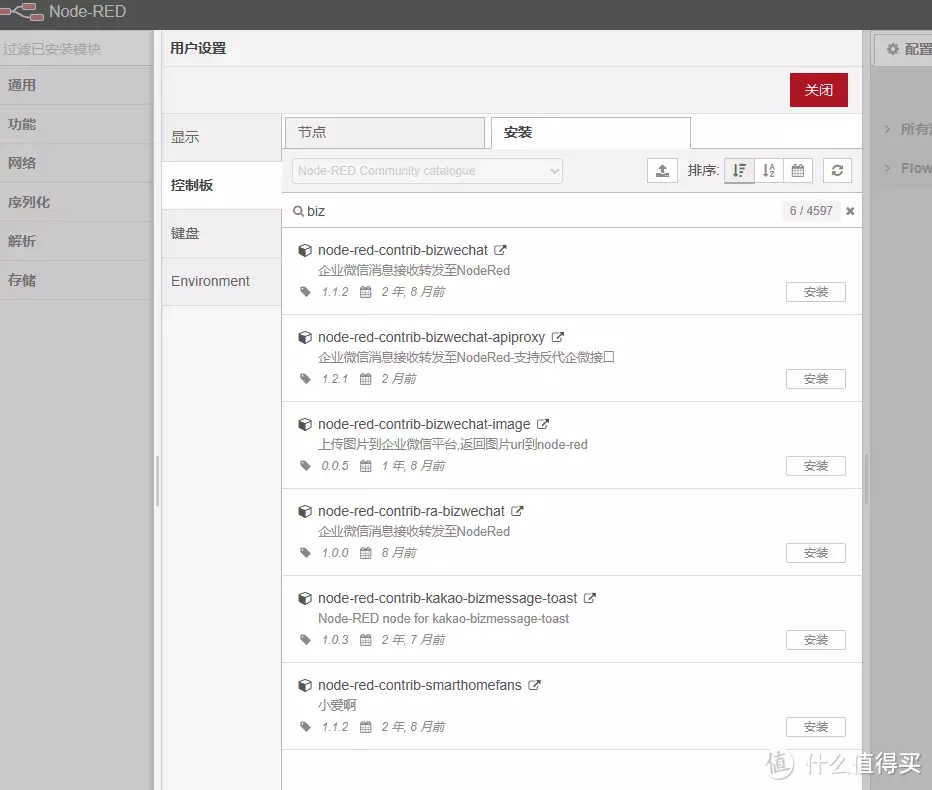The image size is (932, 790).
Task: Click the 过滤已安装模块 filter field
Action: pyautogui.click(x=77, y=49)
